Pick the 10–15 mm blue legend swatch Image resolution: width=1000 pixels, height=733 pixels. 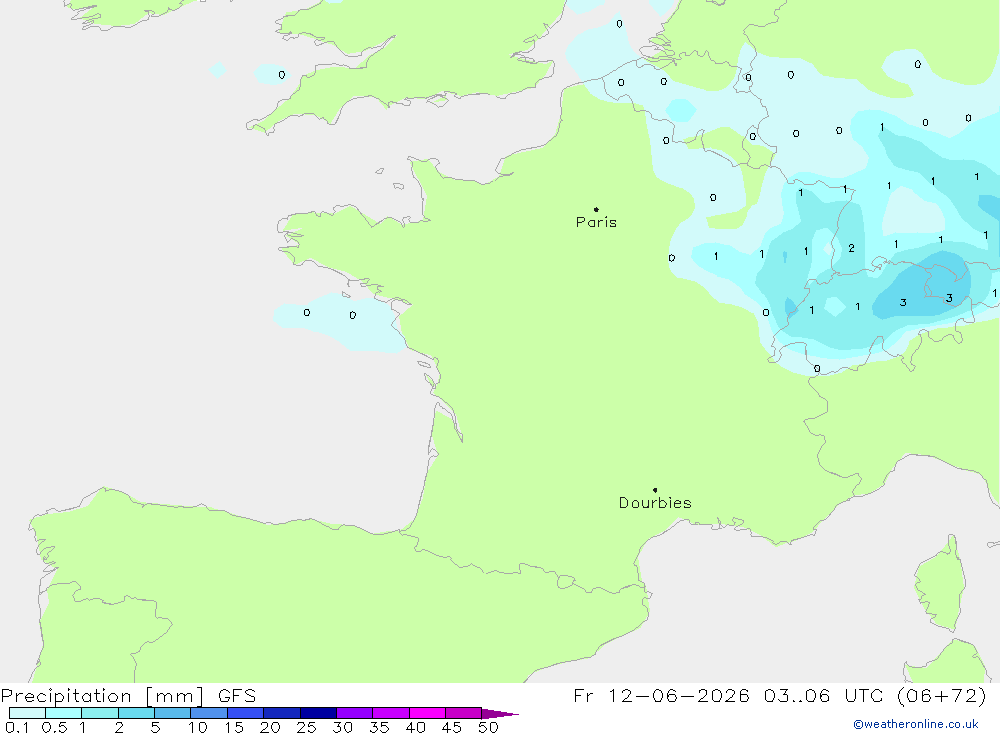pyautogui.click(x=209, y=713)
